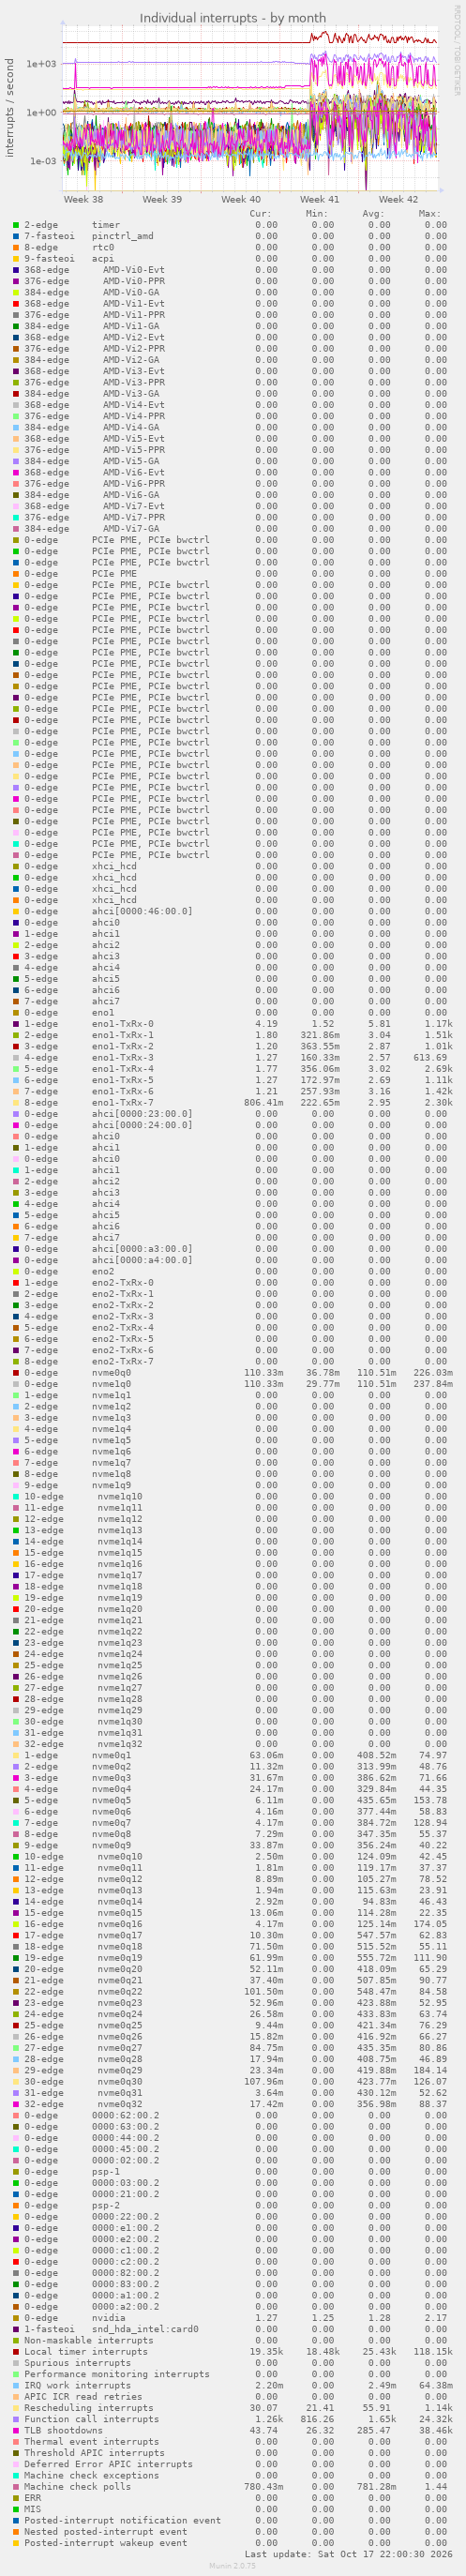Click the 'interrupts / second' y-axis label

(11, 107)
